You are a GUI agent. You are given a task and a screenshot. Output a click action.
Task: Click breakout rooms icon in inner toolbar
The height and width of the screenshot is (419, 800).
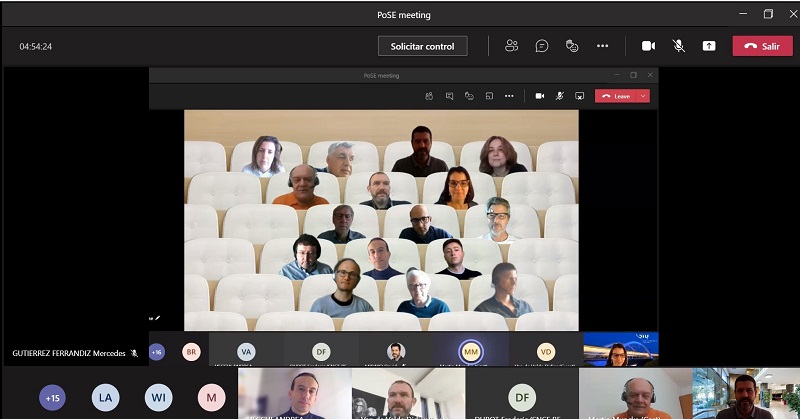489,96
